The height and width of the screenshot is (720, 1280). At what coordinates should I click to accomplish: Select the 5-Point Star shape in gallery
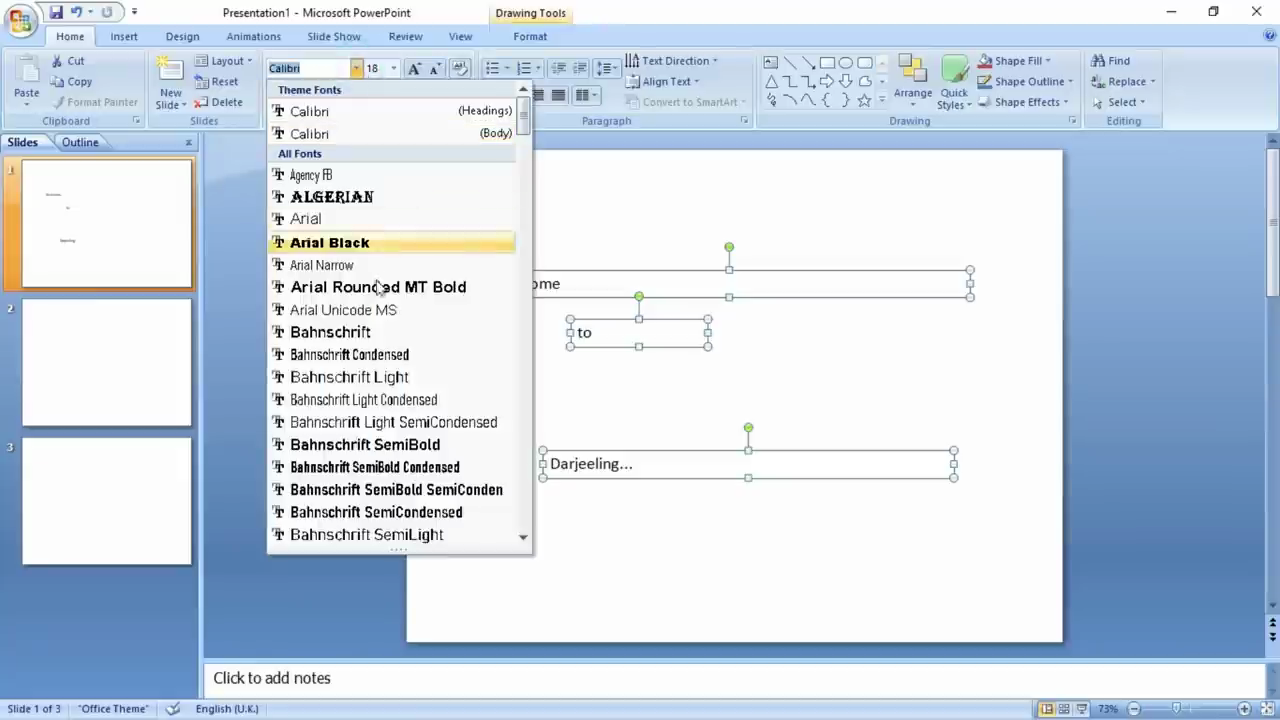pos(865,100)
